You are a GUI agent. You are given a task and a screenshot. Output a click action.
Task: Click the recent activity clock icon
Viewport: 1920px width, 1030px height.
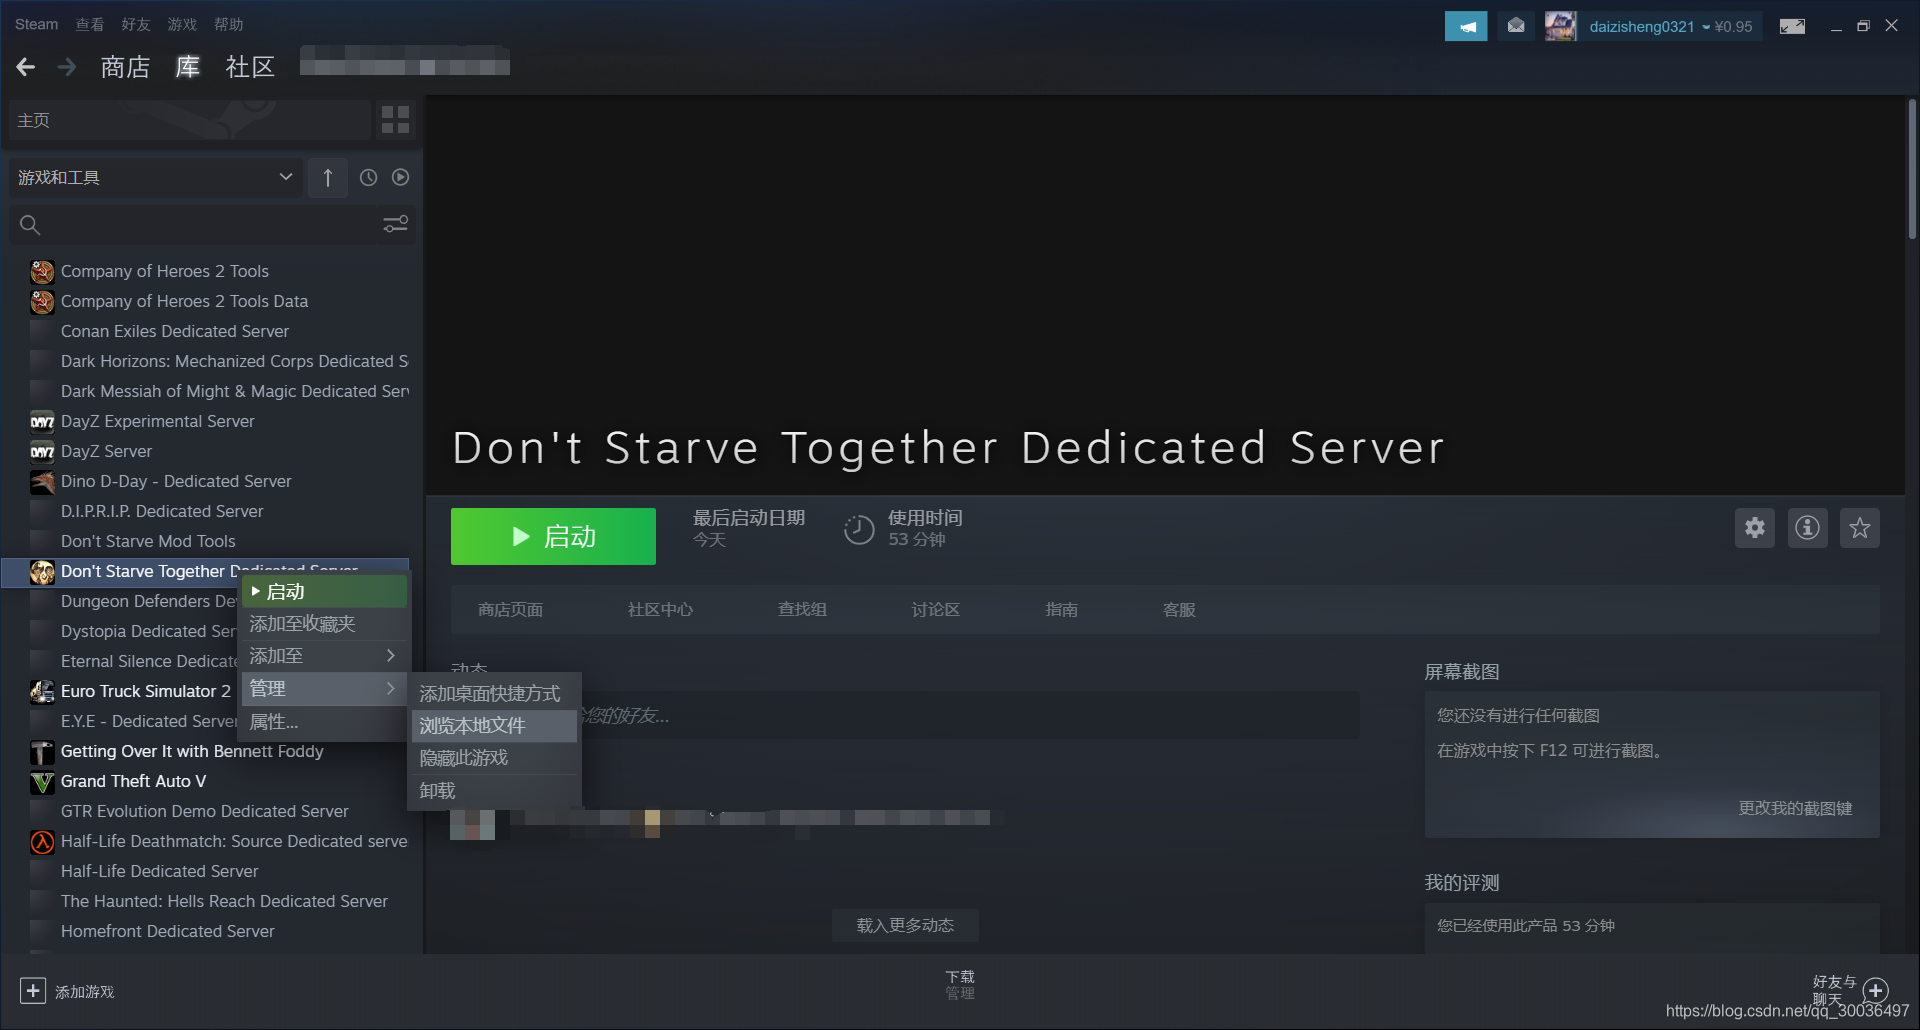[x=368, y=177]
